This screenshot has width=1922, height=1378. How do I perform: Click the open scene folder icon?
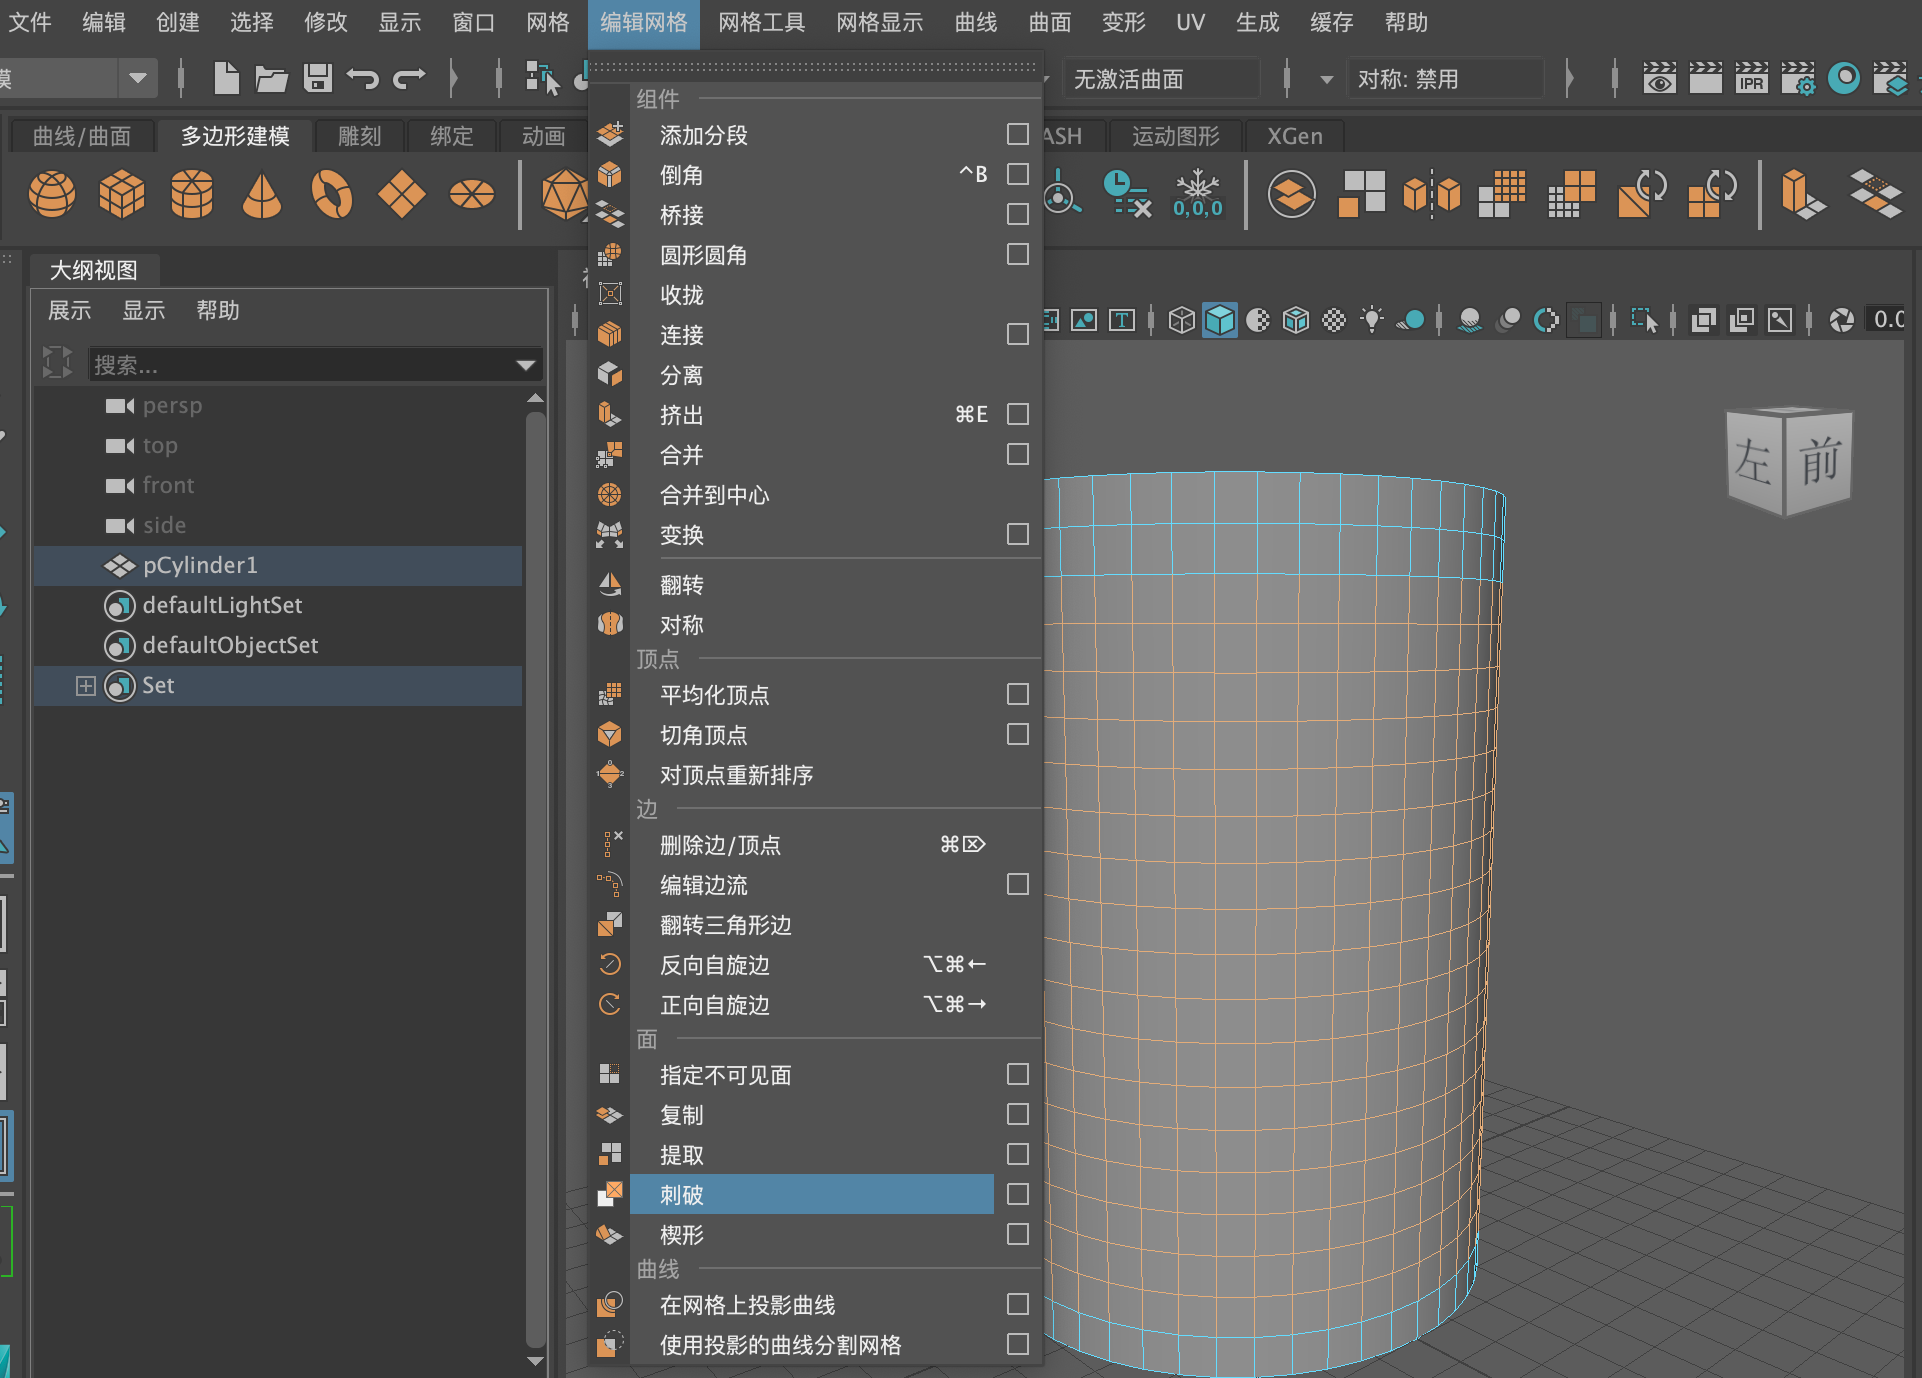coord(271,78)
